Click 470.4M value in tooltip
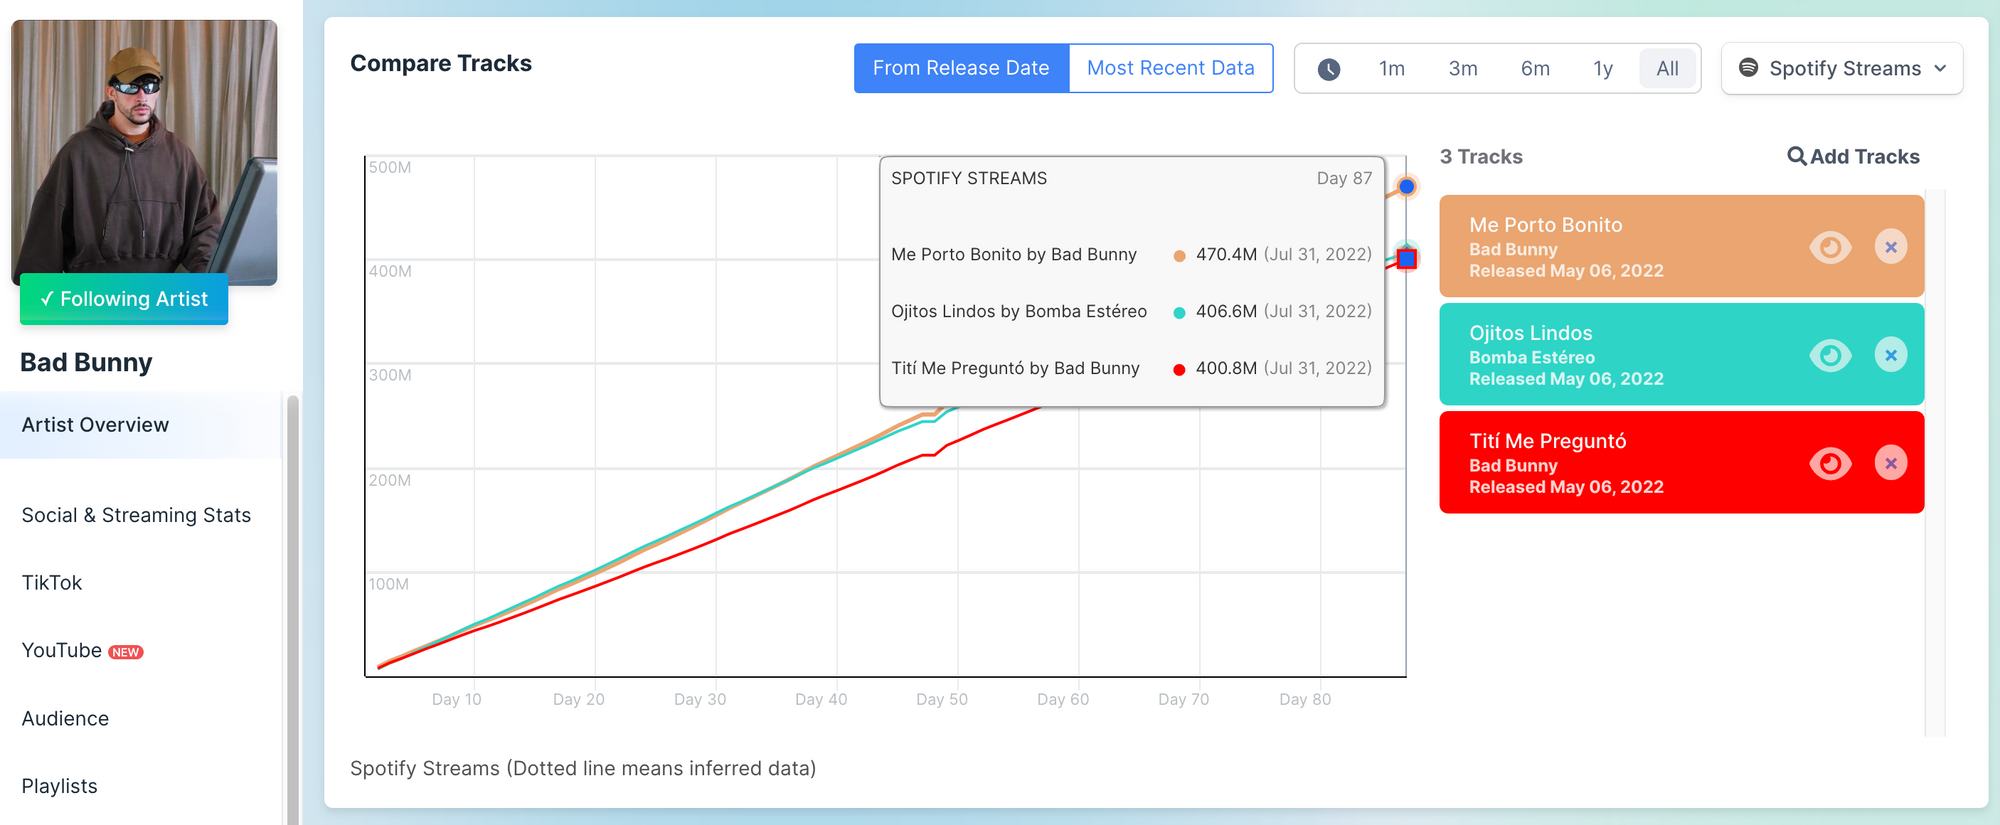The image size is (2000, 825). point(1226,254)
